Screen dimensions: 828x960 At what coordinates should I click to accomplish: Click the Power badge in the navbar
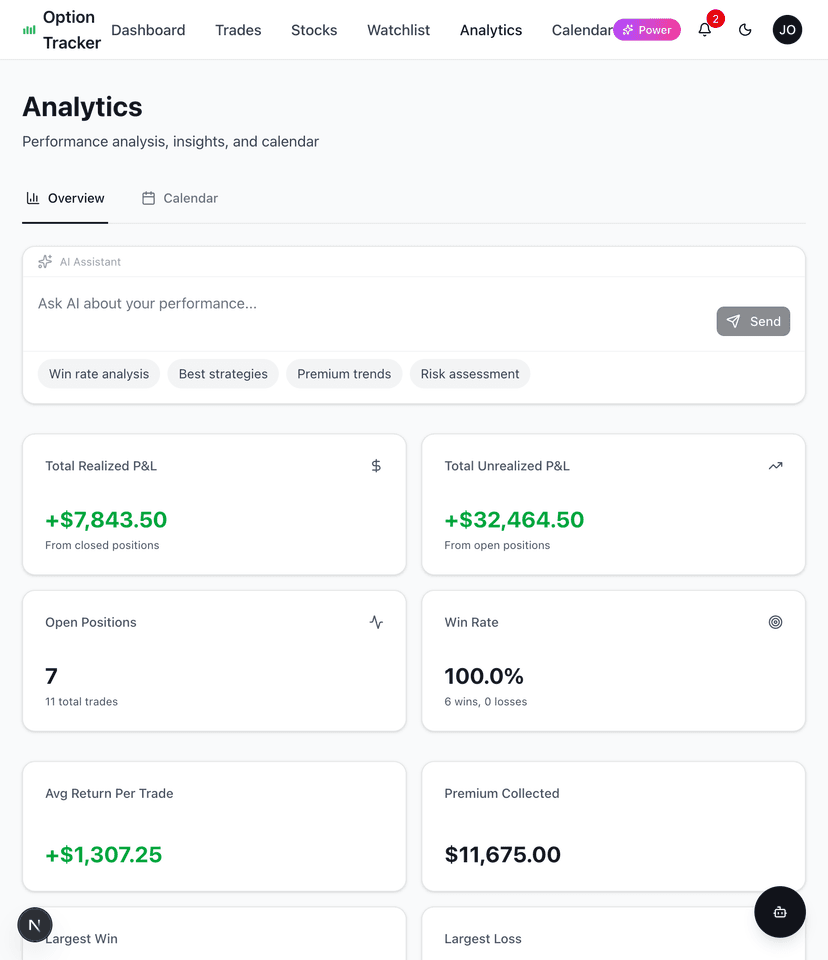(647, 30)
